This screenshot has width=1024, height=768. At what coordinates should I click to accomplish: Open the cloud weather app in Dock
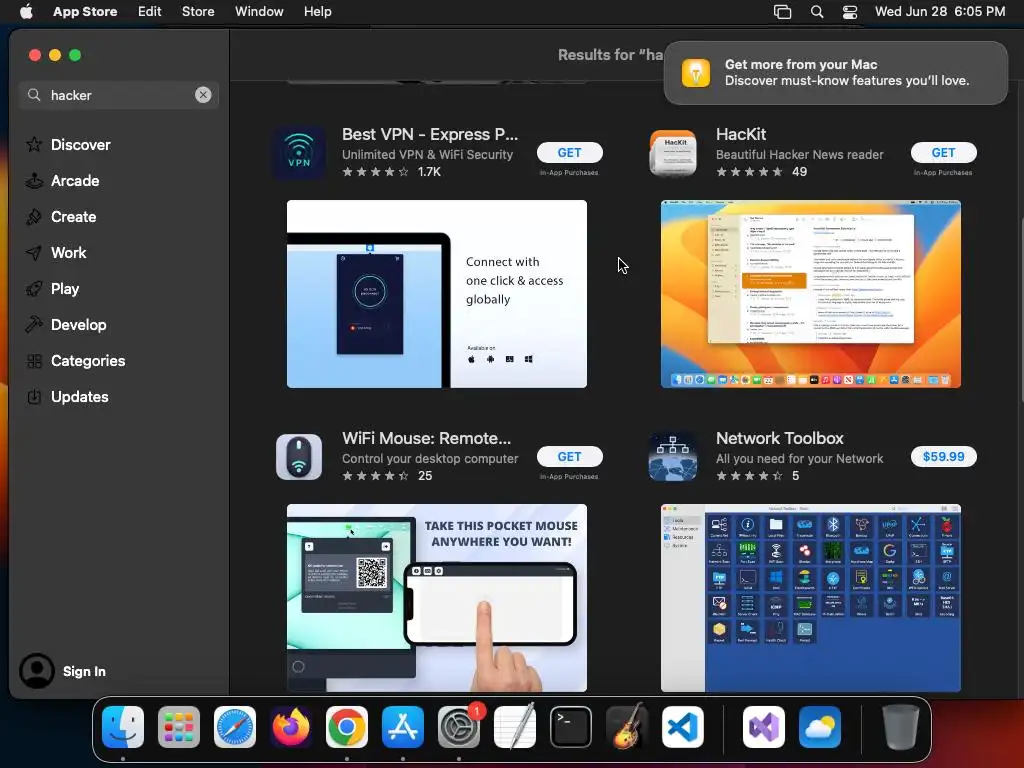pos(820,727)
